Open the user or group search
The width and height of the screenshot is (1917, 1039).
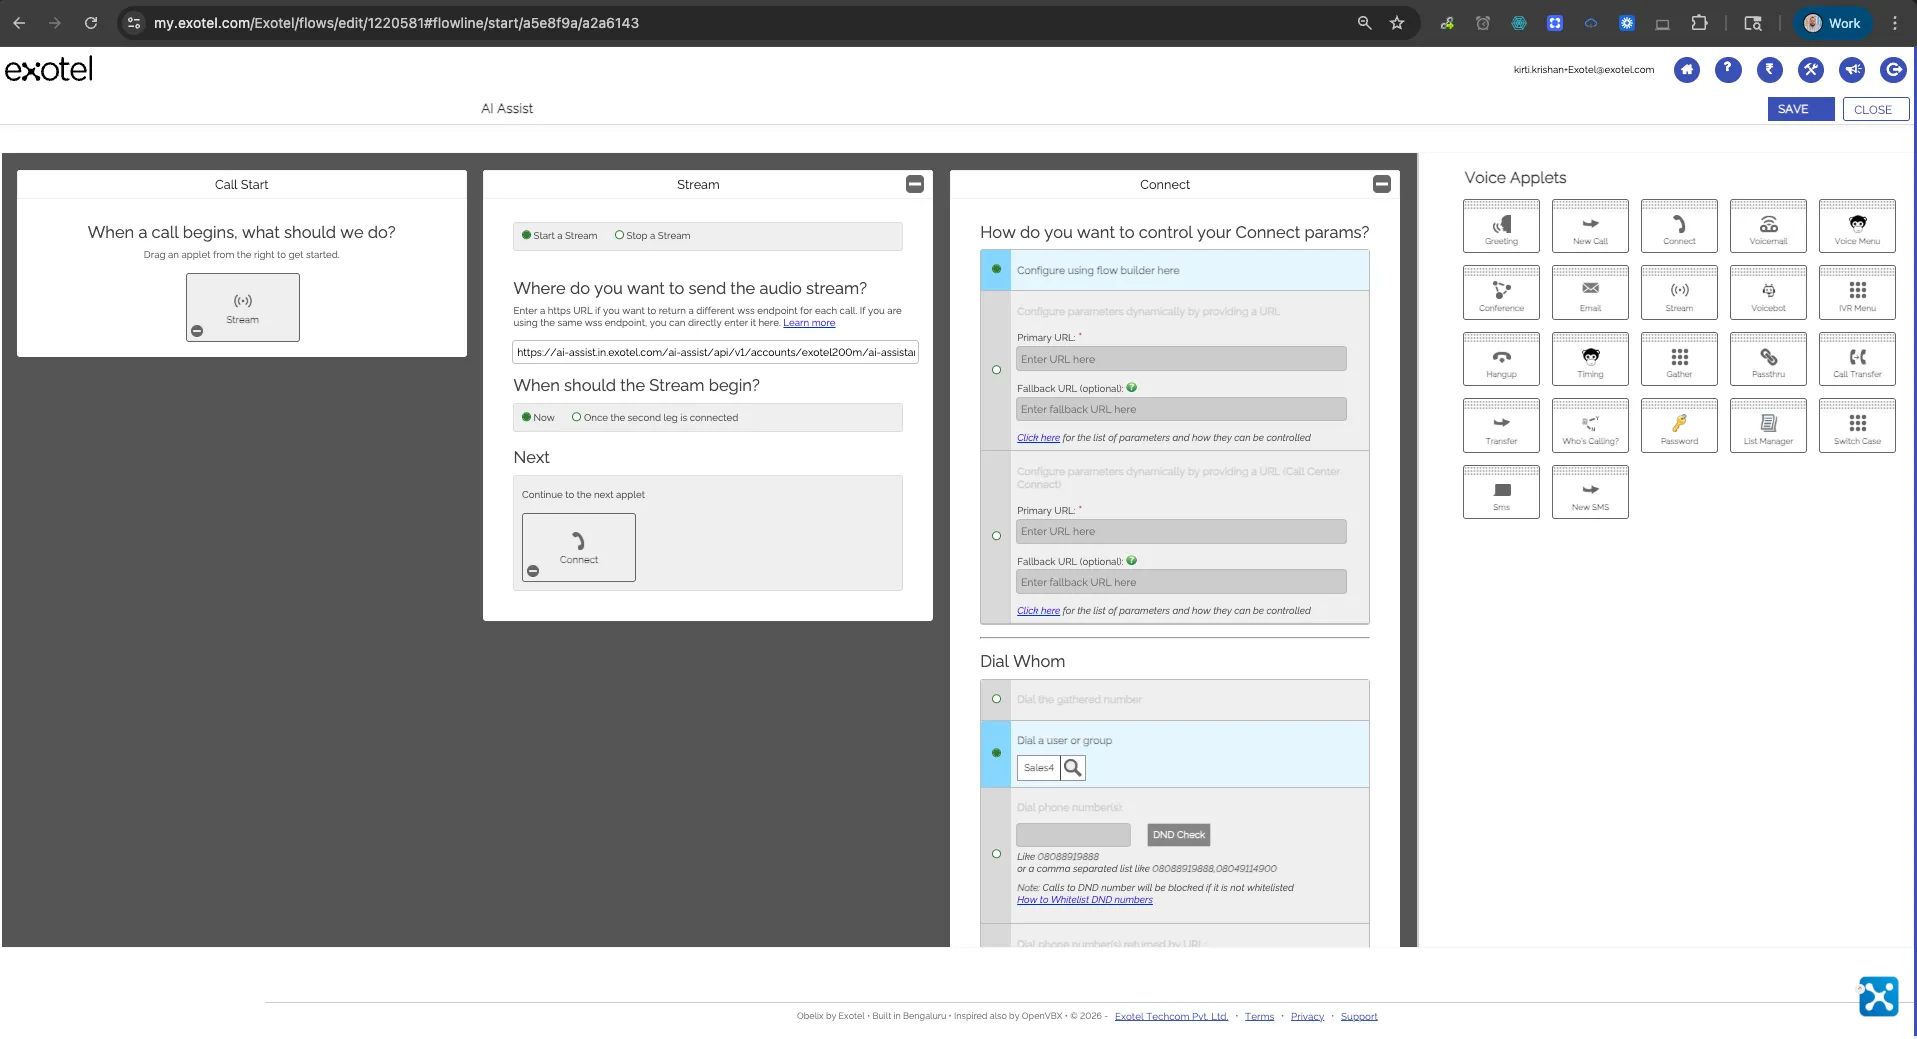click(1073, 768)
